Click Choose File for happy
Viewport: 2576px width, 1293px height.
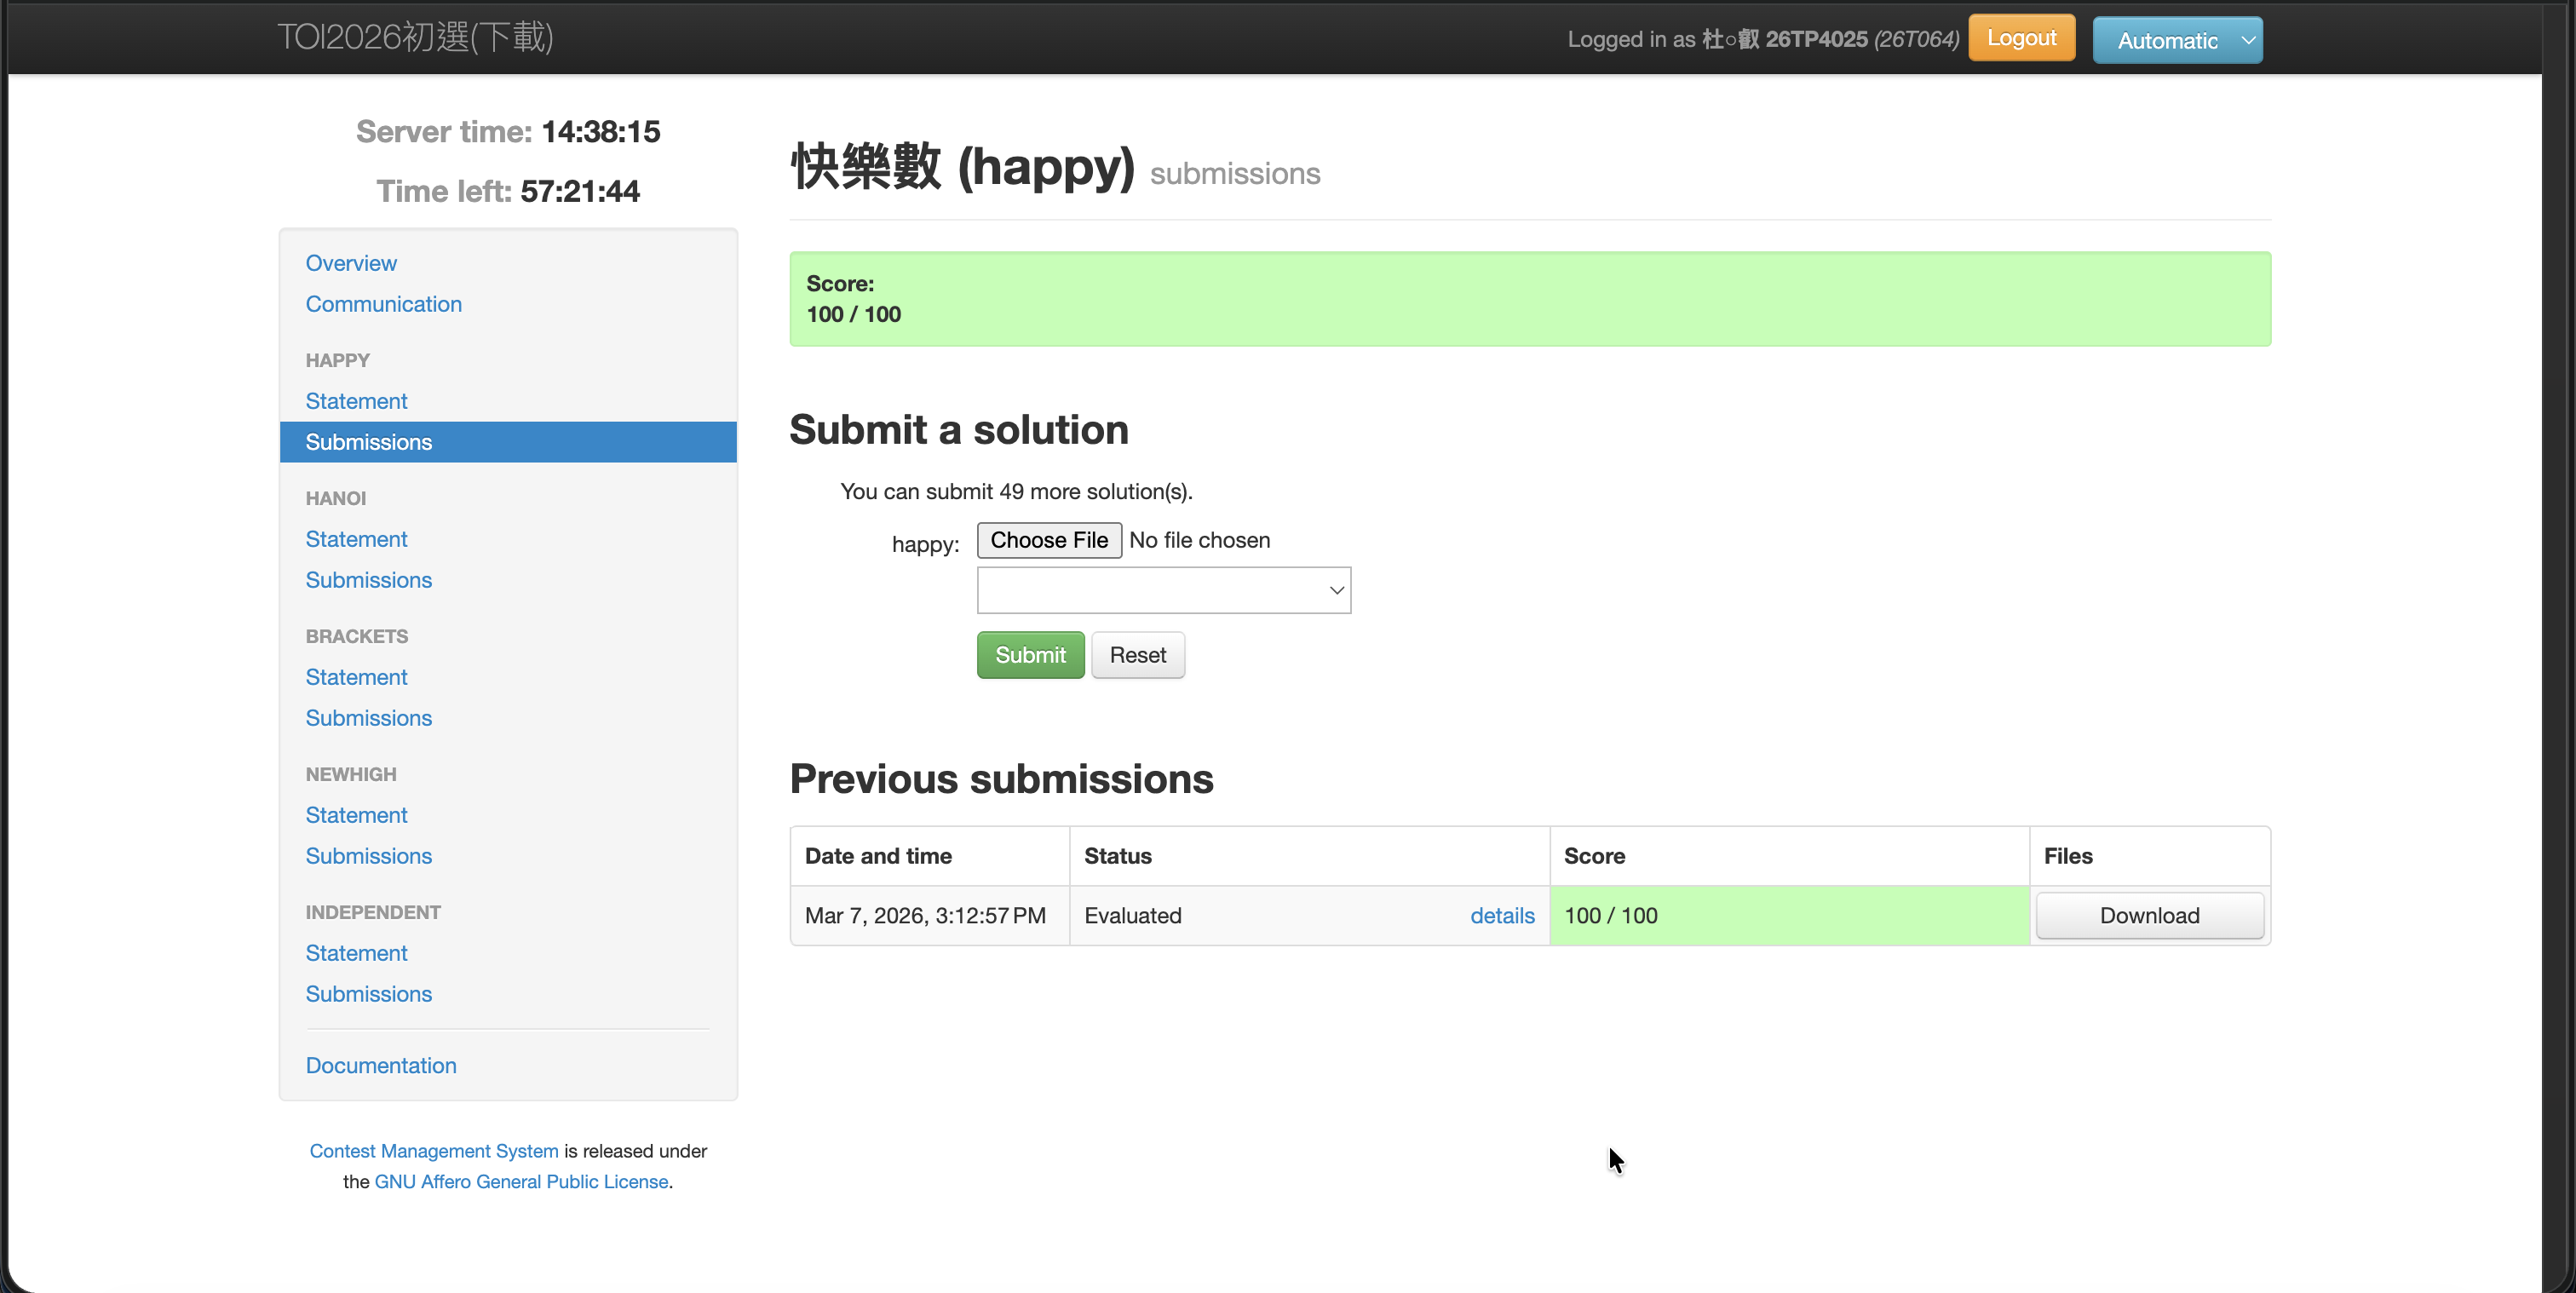[x=1049, y=540]
